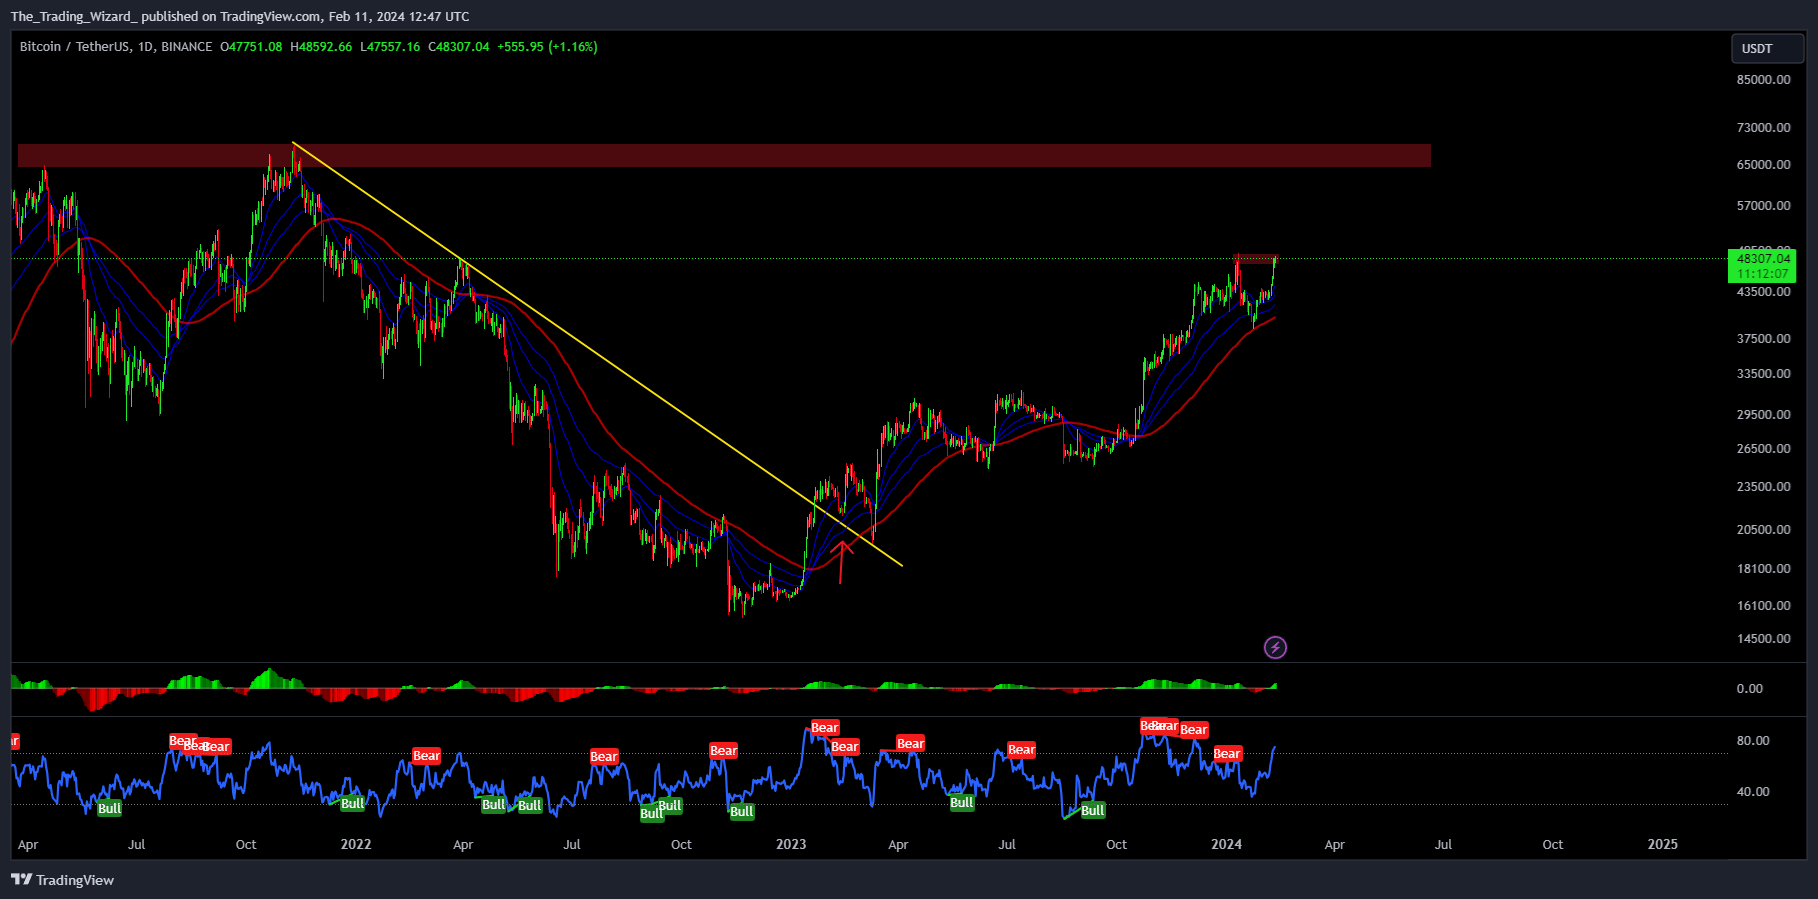
Task: Click the low value L47557.16
Action: click(x=390, y=47)
